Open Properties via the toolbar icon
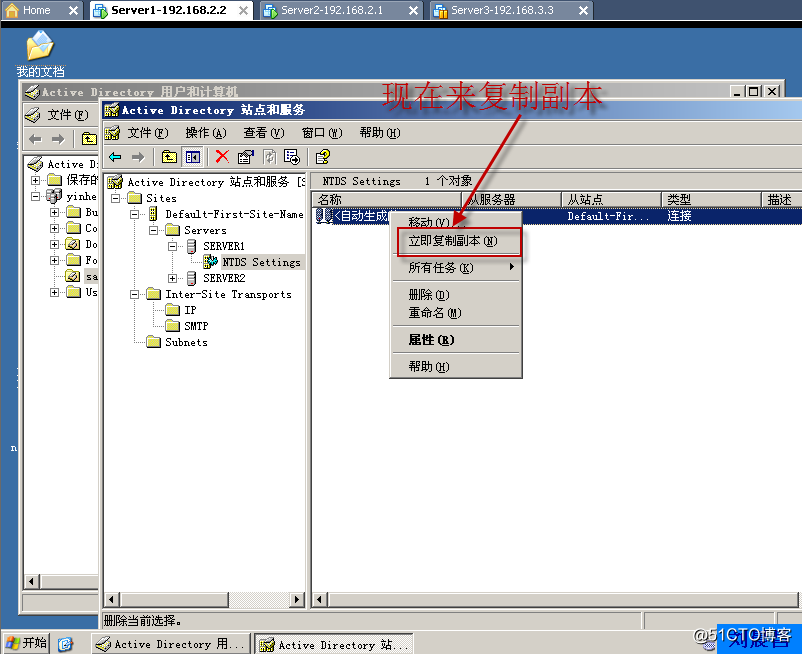The width and height of the screenshot is (802, 654). (x=246, y=157)
